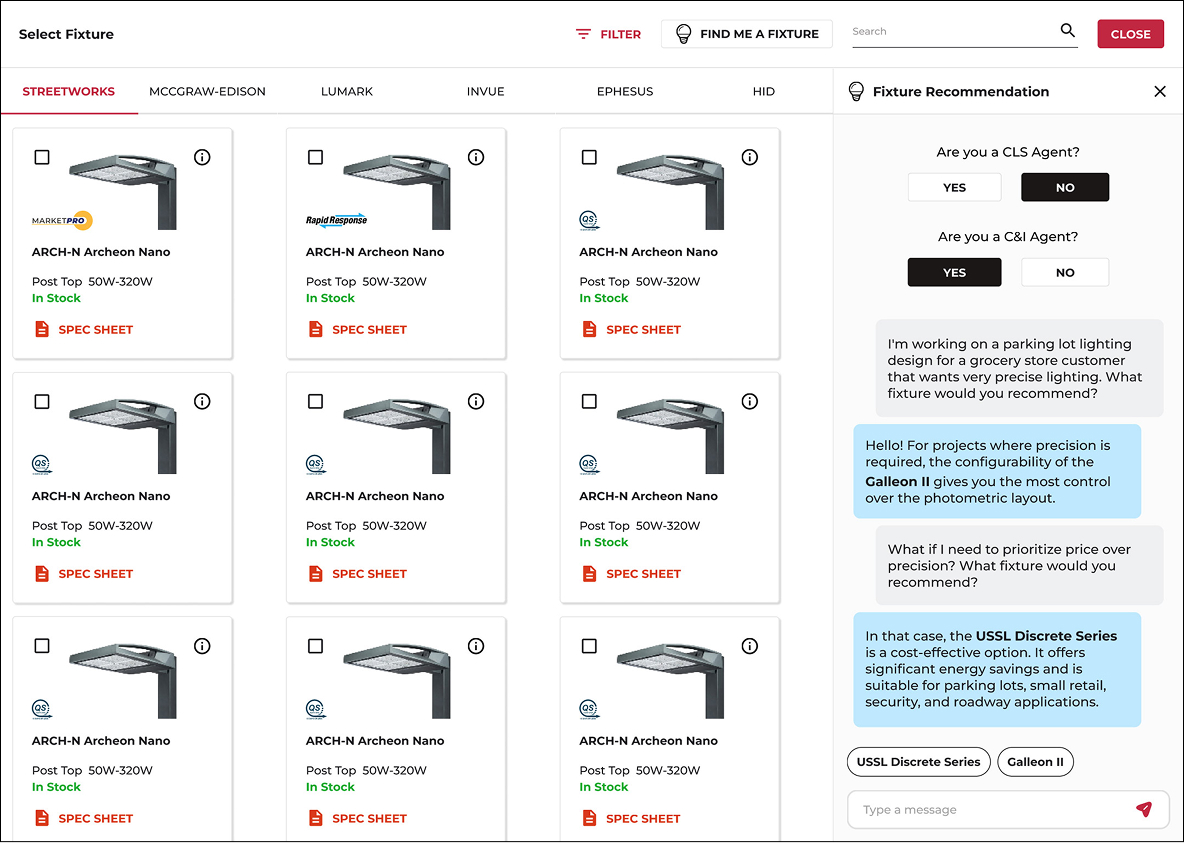
Task: Tick the checkbox on the MarketPro fixture card
Action: click(x=42, y=157)
